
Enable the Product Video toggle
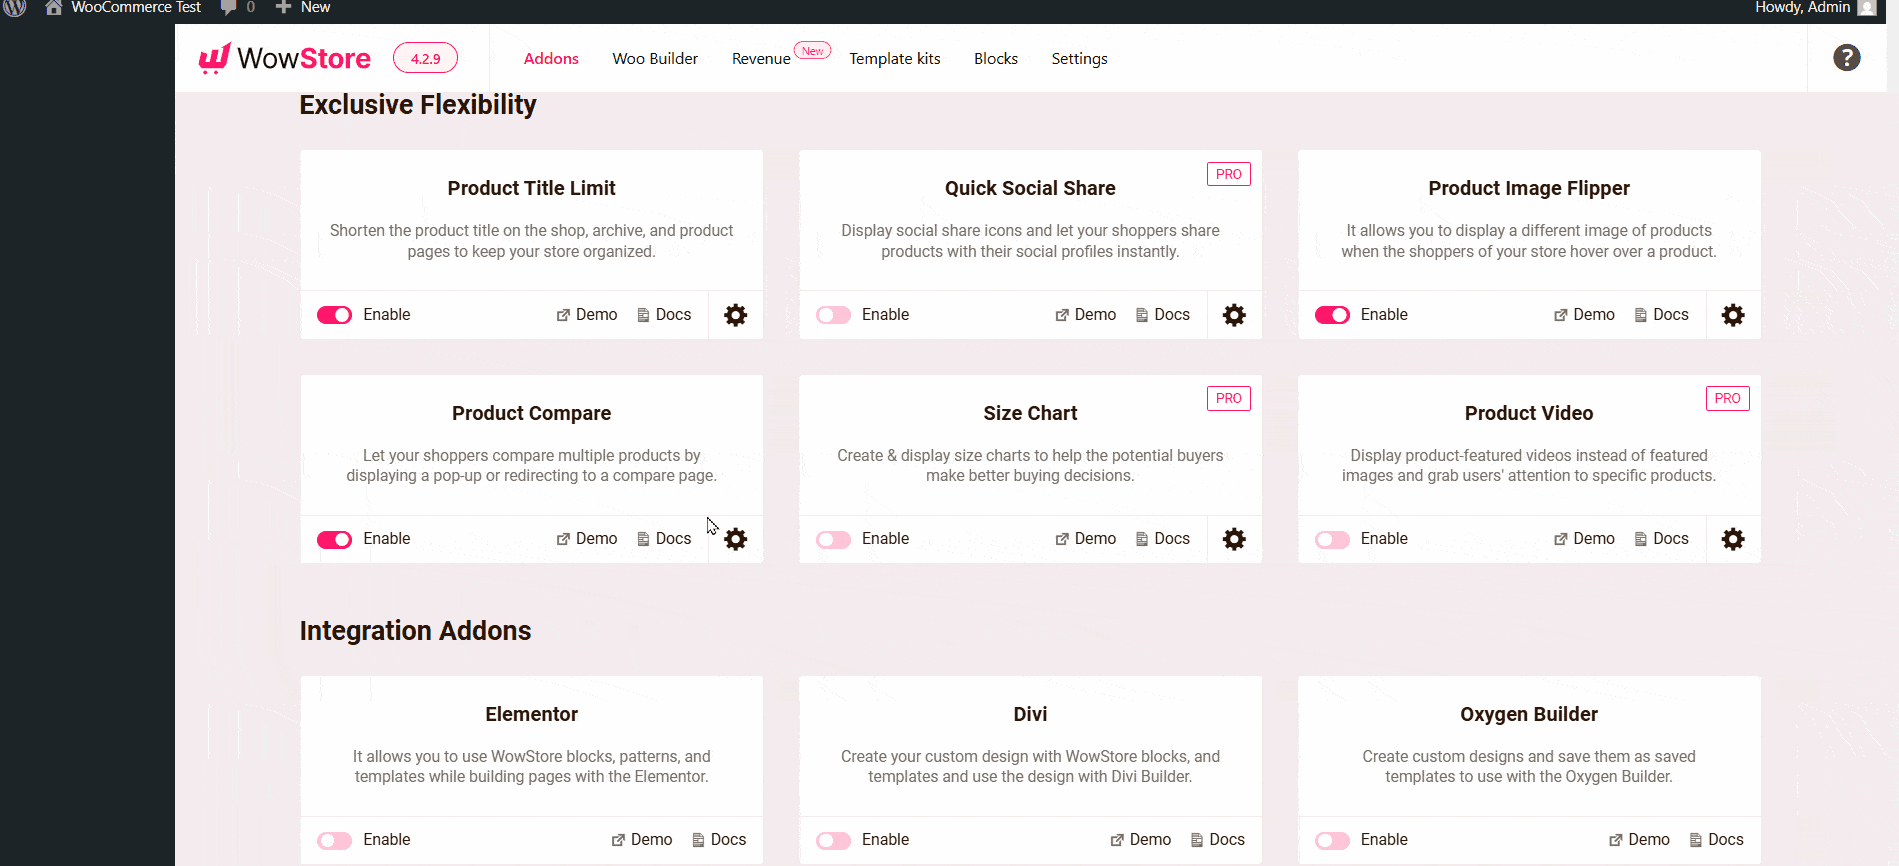point(1332,539)
